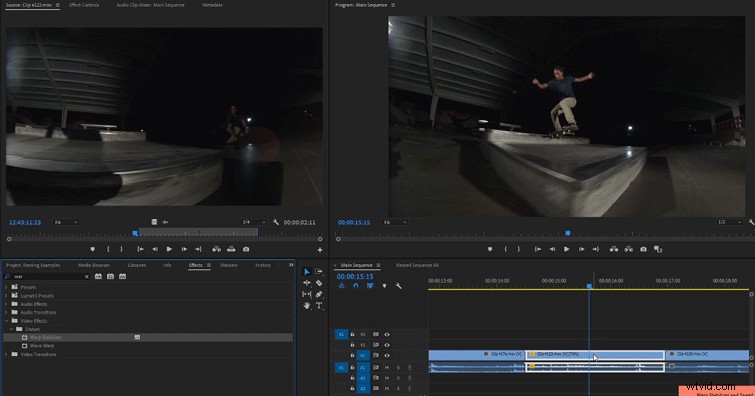Viewport: 755px width, 396px height.
Task: Switch to Audio Clip Mixer tab
Action: (x=150, y=5)
